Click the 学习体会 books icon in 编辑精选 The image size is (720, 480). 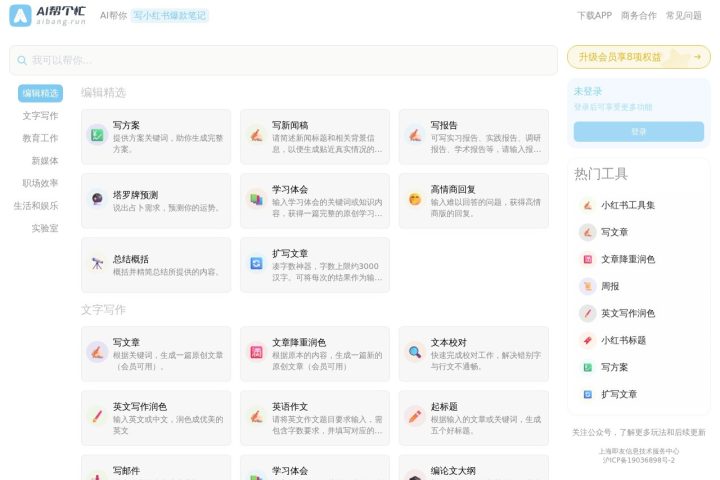pyautogui.click(x=256, y=199)
